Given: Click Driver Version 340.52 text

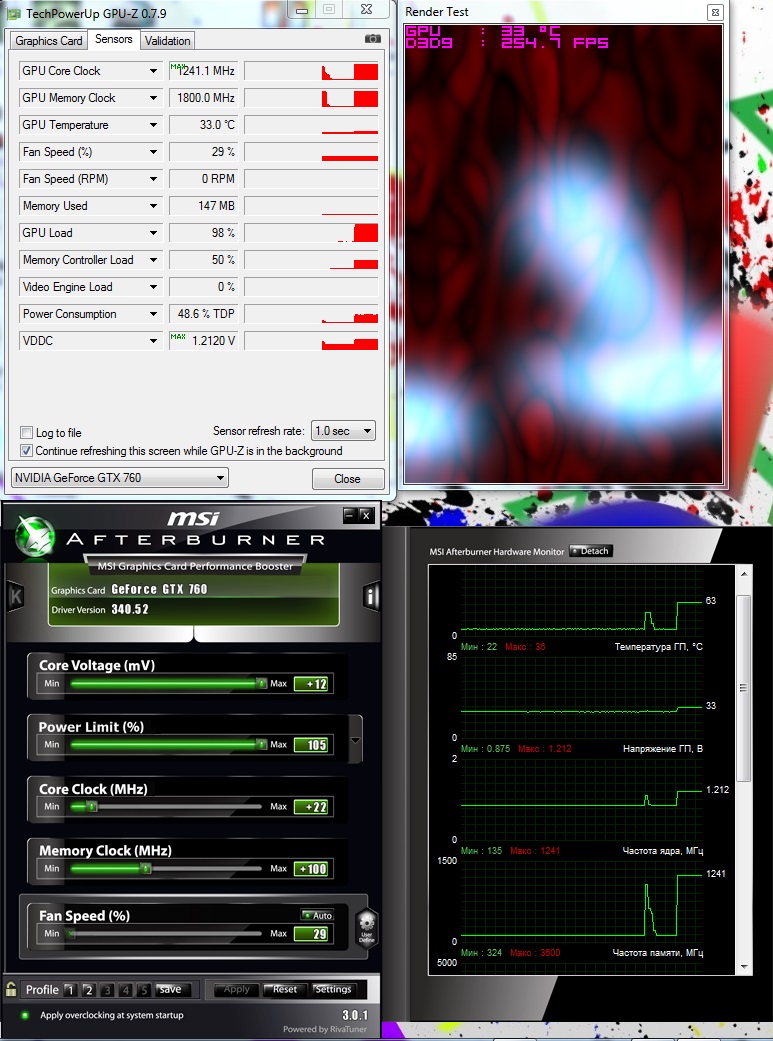Looking at the screenshot, I should (x=100, y=609).
